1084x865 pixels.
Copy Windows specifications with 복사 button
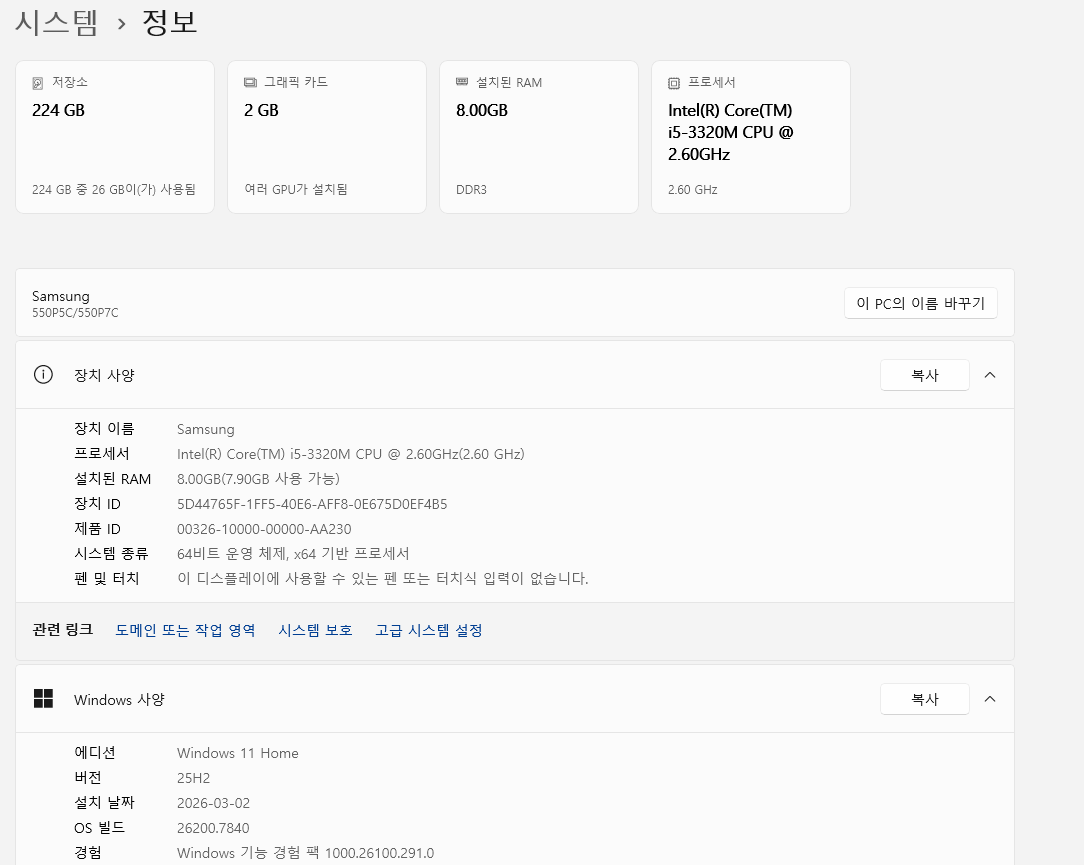tap(924, 699)
